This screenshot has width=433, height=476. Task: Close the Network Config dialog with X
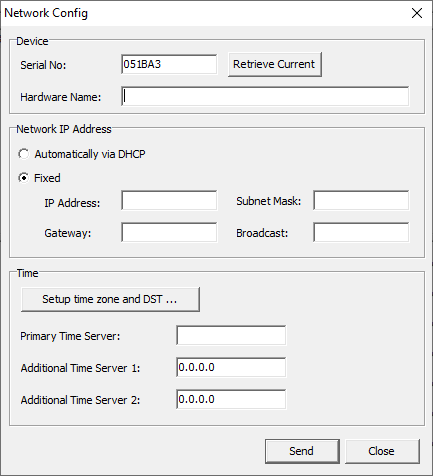click(417, 13)
